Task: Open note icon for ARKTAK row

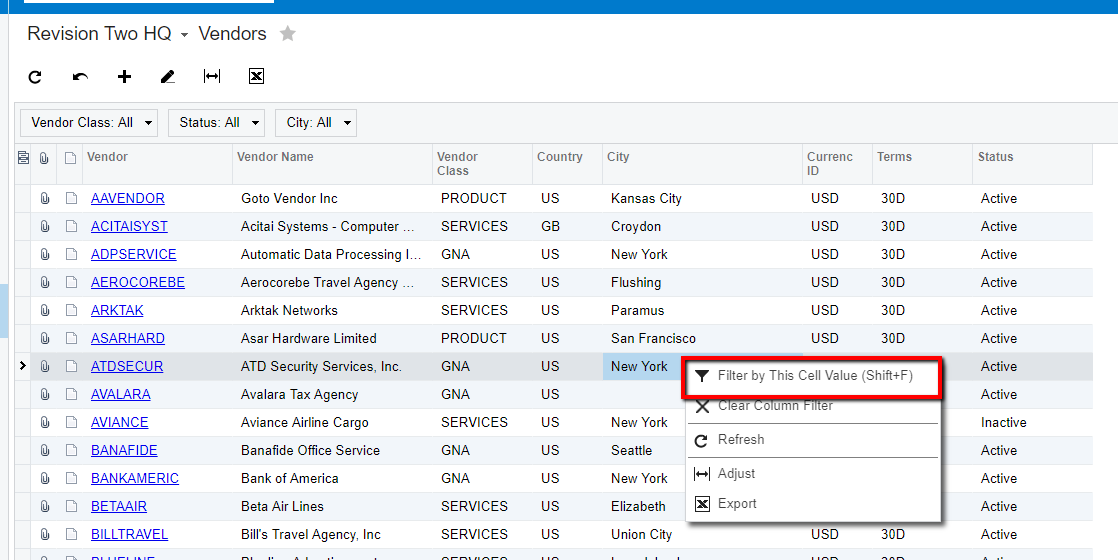Action: point(71,310)
